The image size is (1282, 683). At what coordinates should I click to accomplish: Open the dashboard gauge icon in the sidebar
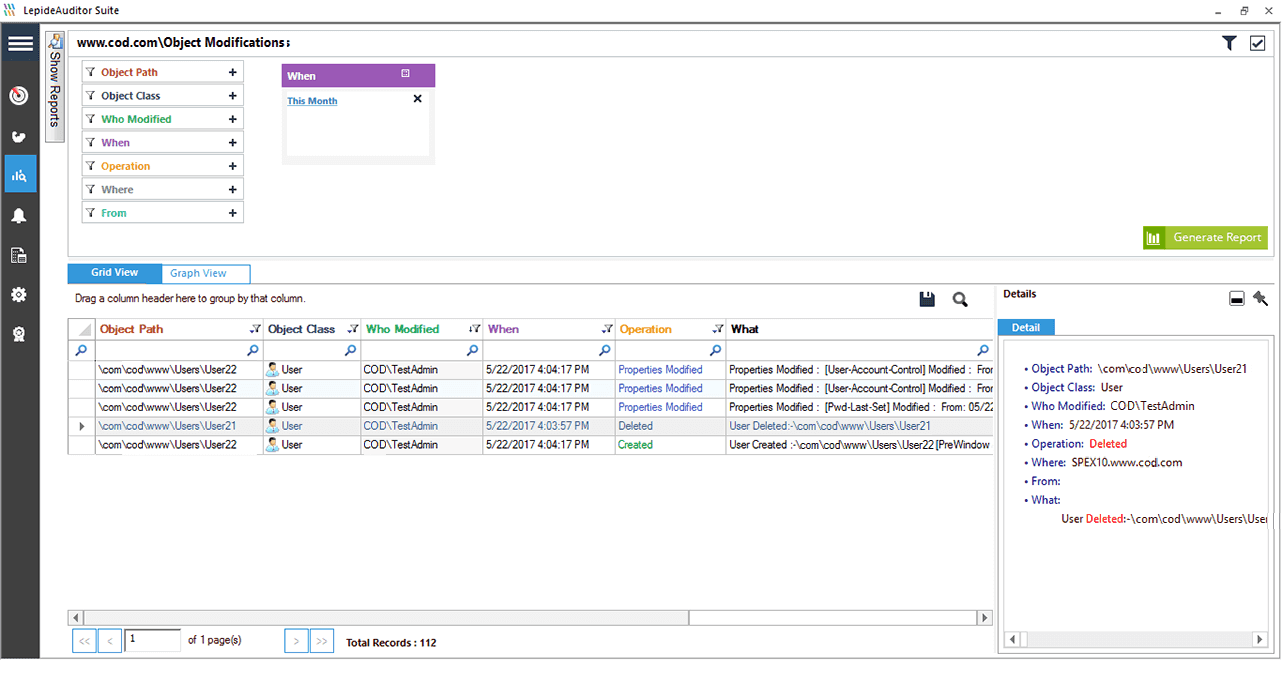[19, 96]
